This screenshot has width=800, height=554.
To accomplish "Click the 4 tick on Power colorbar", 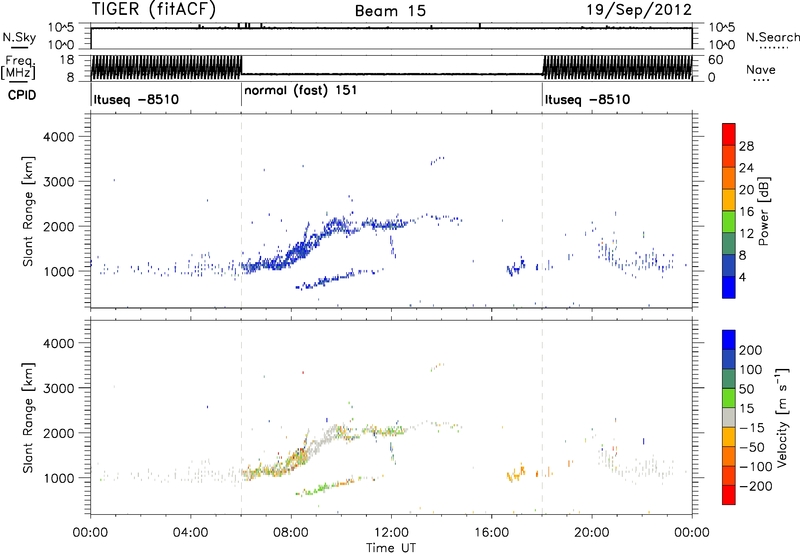I will point(742,278).
